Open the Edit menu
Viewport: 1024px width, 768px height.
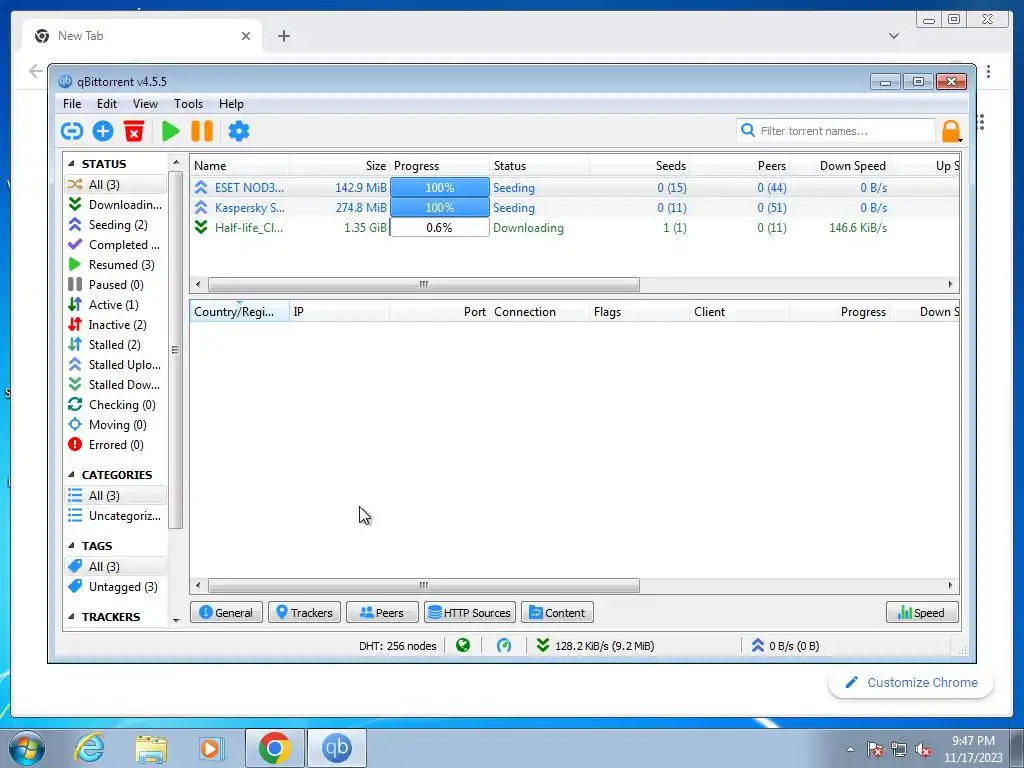pos(106,104)
